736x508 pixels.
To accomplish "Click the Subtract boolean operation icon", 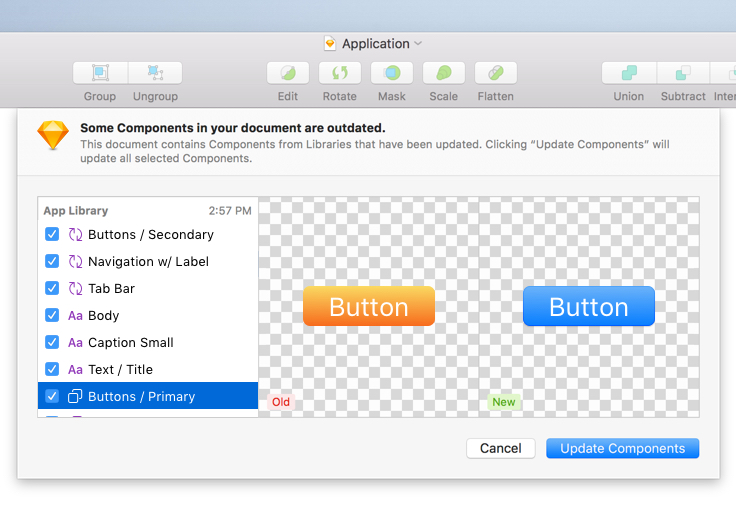I will point(683,73).
